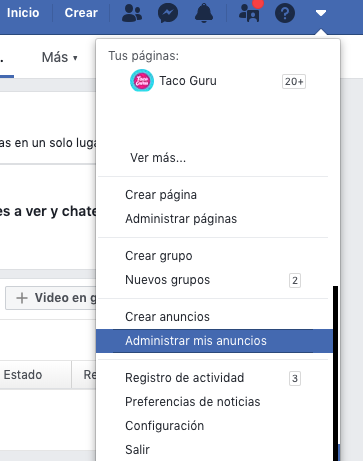Click the 20+ notification badge for Taco Guru
The height and width of the screenshot is (461, 363).
pyautogui.click(x=294, y=81)
